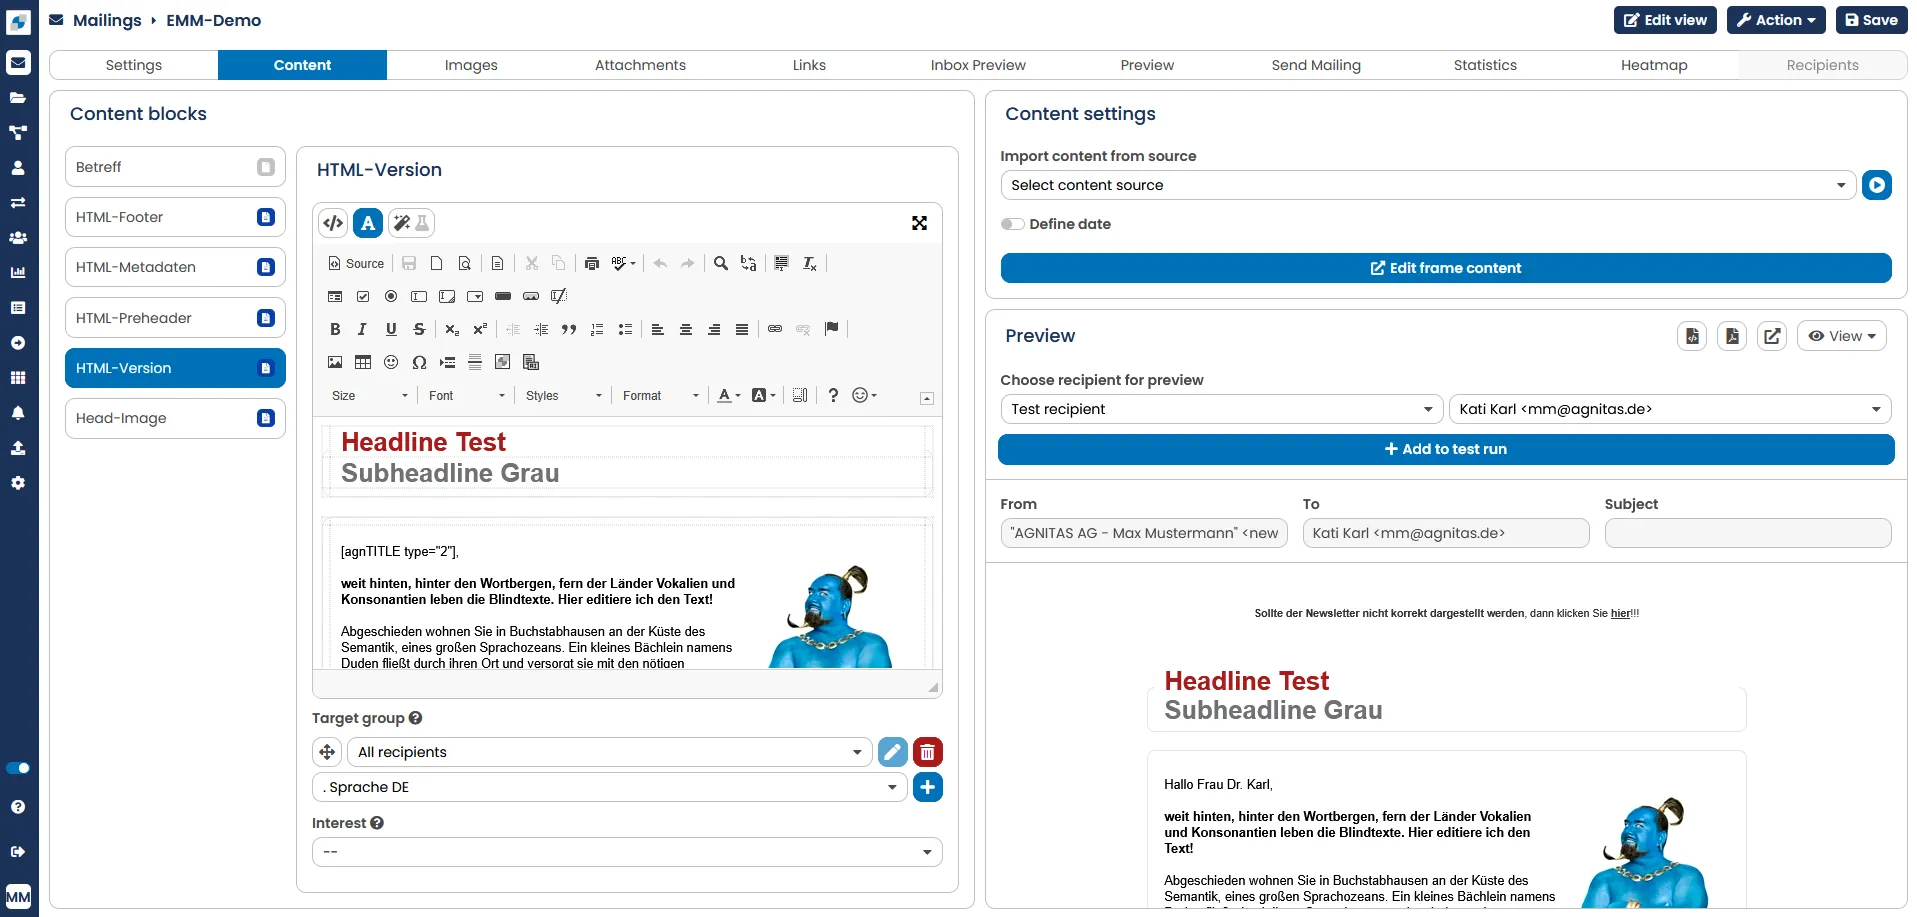1917x917 pixels.
Task: Click Add to test run
Action: coord(1446,449)
